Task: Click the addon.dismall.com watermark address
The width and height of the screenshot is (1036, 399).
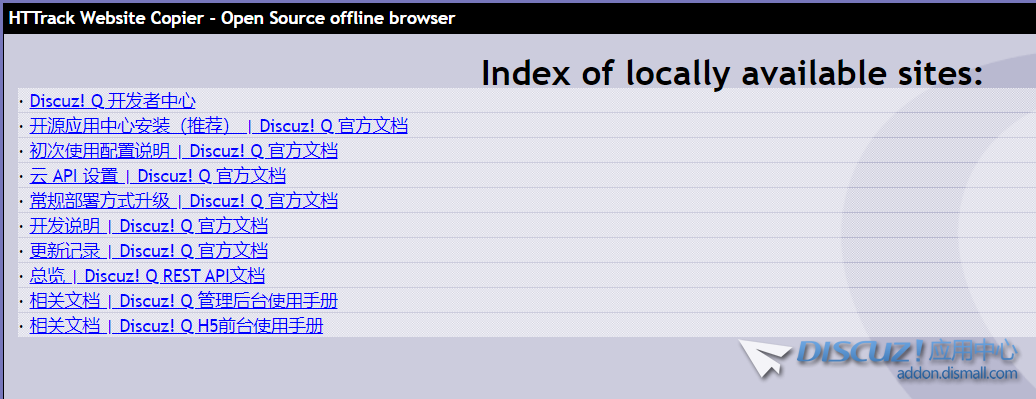Action: tap(957, 374)
